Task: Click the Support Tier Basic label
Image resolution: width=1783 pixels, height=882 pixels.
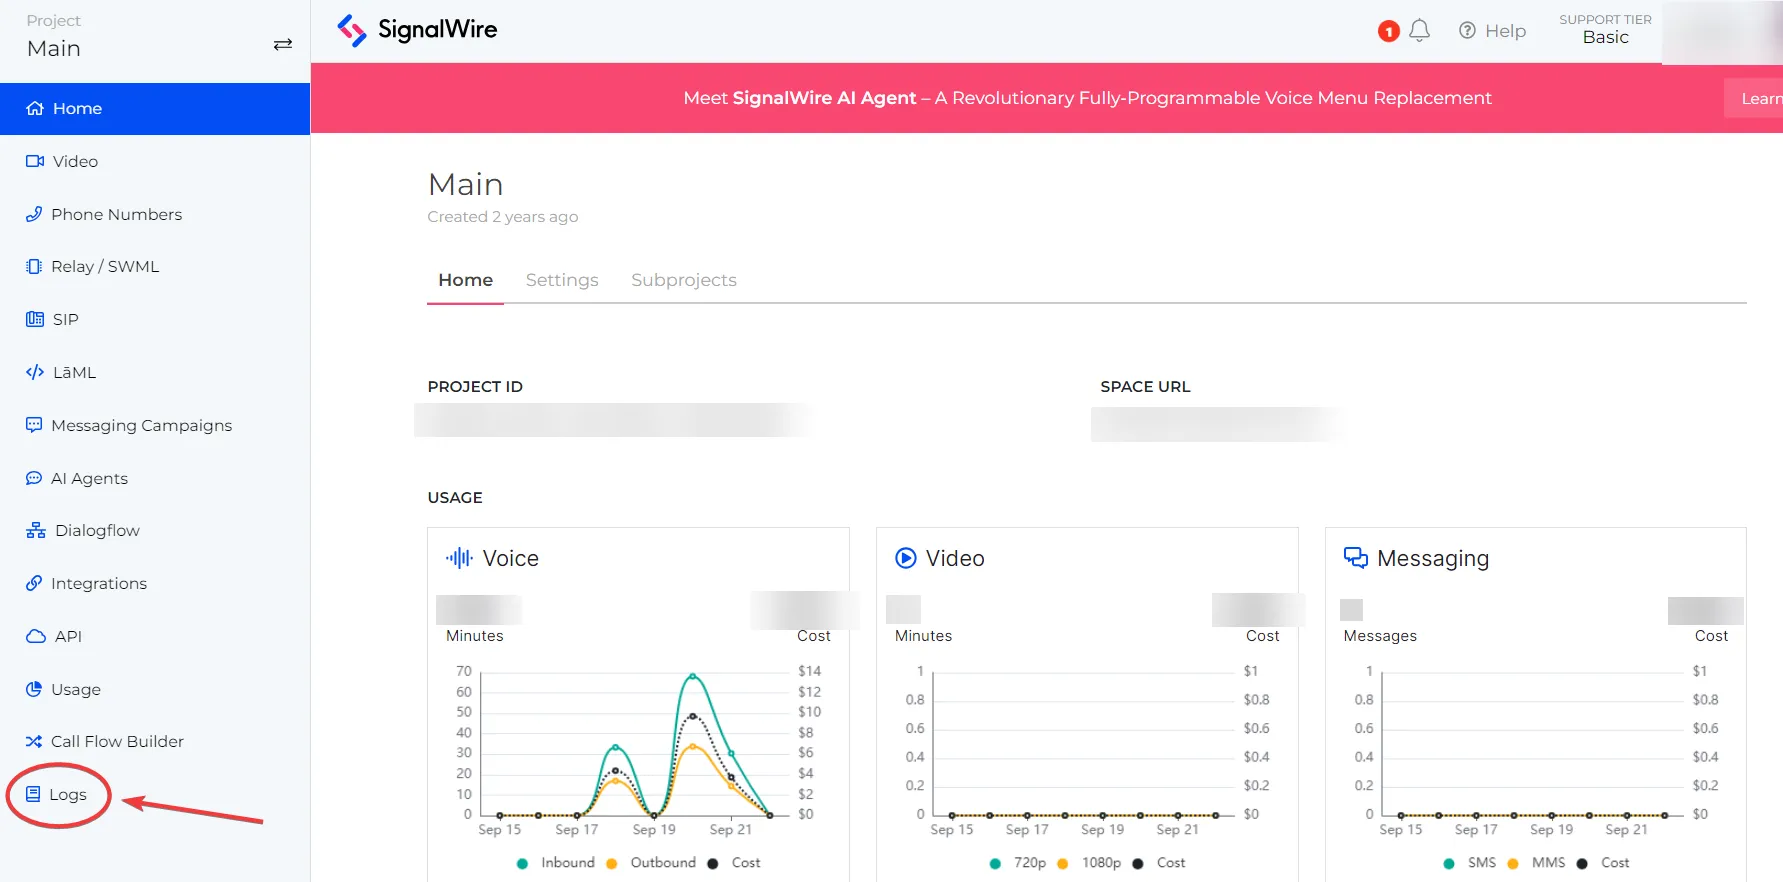Action: (1605, 29)
